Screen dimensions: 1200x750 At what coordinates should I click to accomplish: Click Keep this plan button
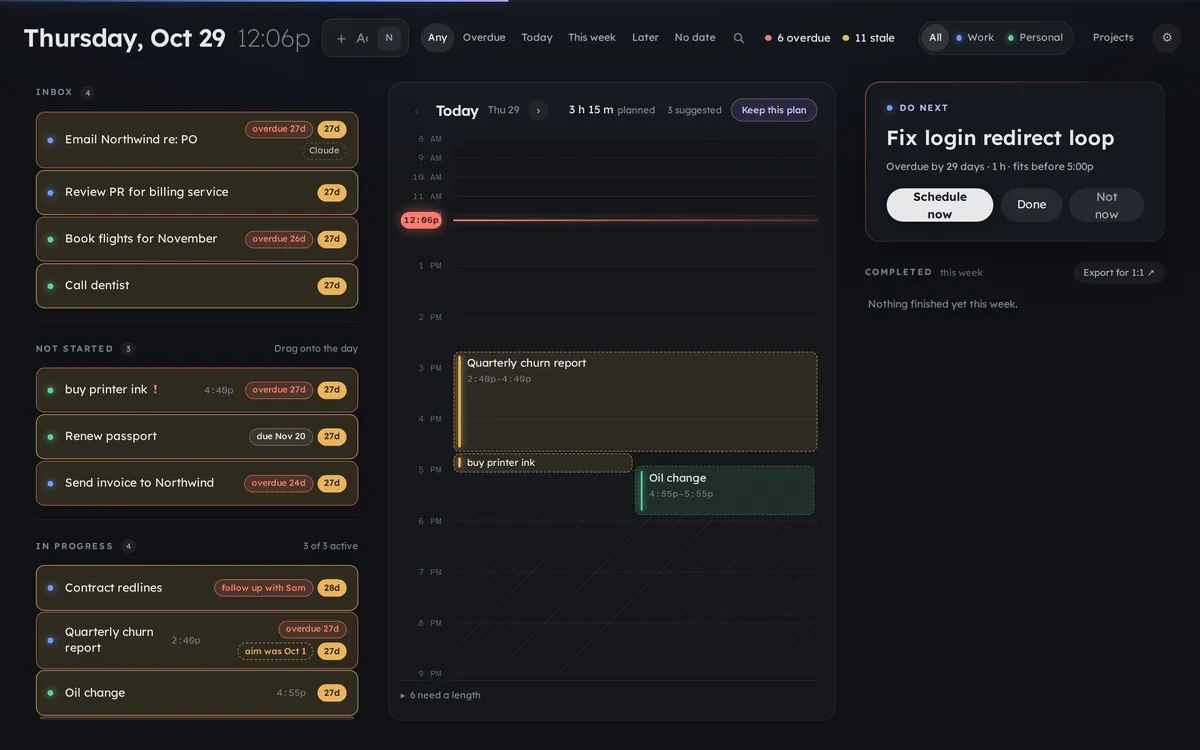click(x=774, y=110)
